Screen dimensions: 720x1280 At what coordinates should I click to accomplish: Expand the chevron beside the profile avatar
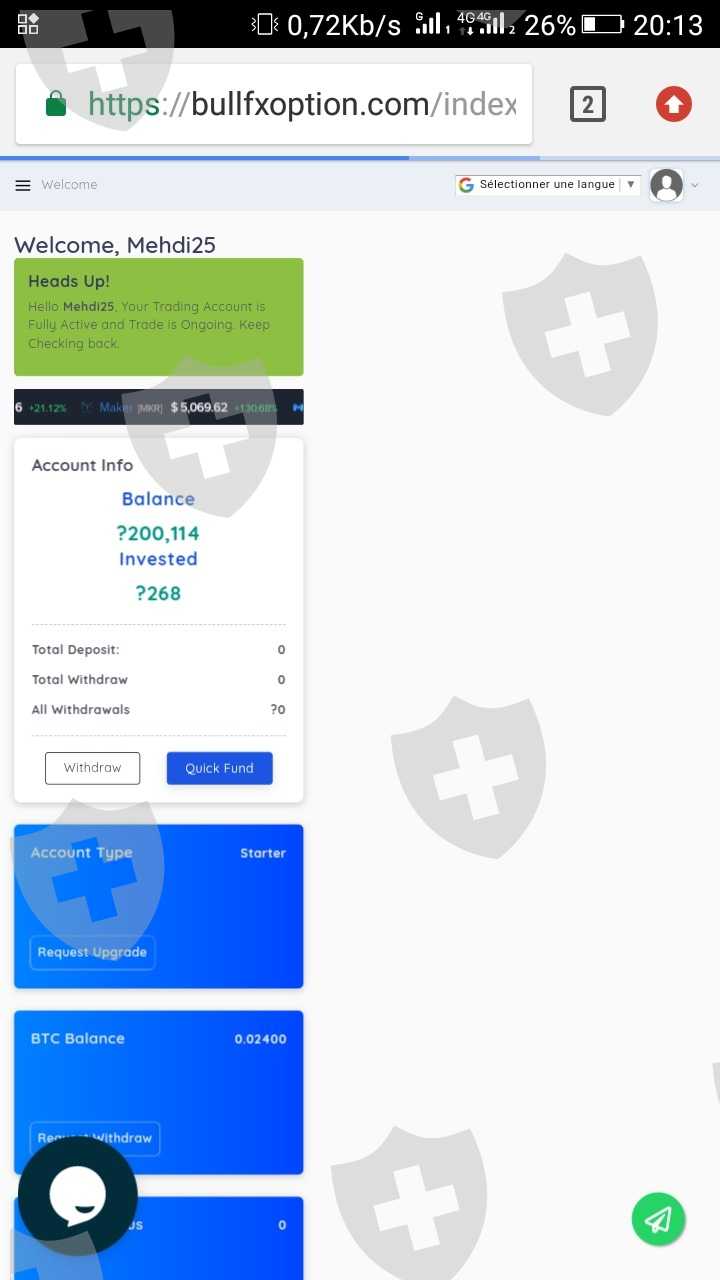pyautogui.click(x=695, y=185)
